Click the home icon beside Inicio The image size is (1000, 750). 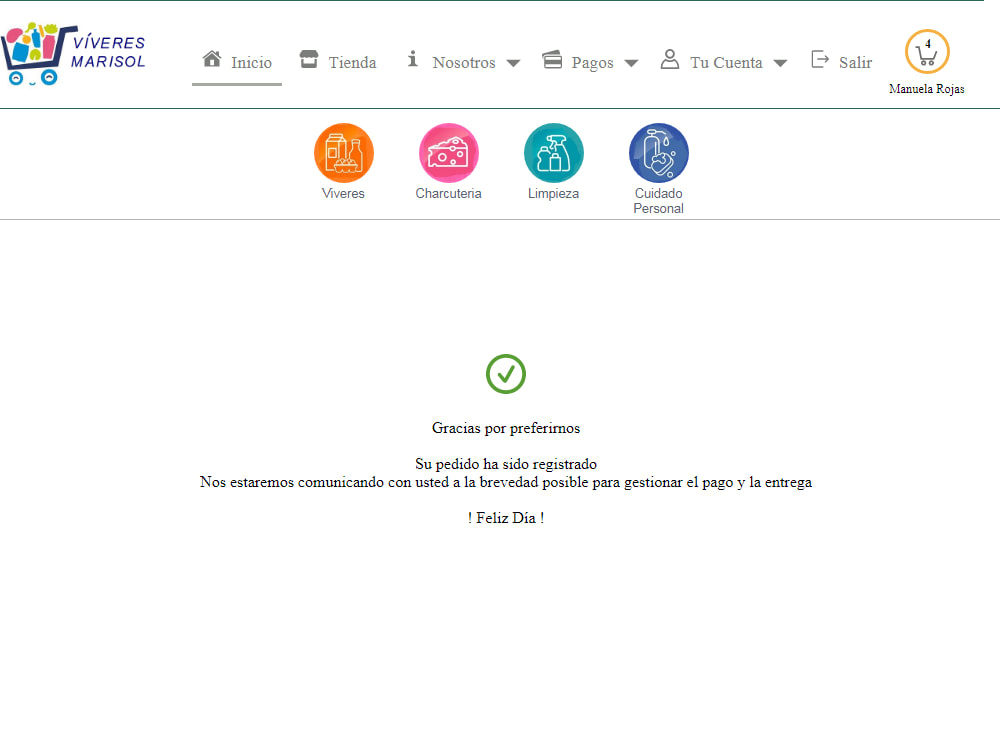tap(212, 59)
